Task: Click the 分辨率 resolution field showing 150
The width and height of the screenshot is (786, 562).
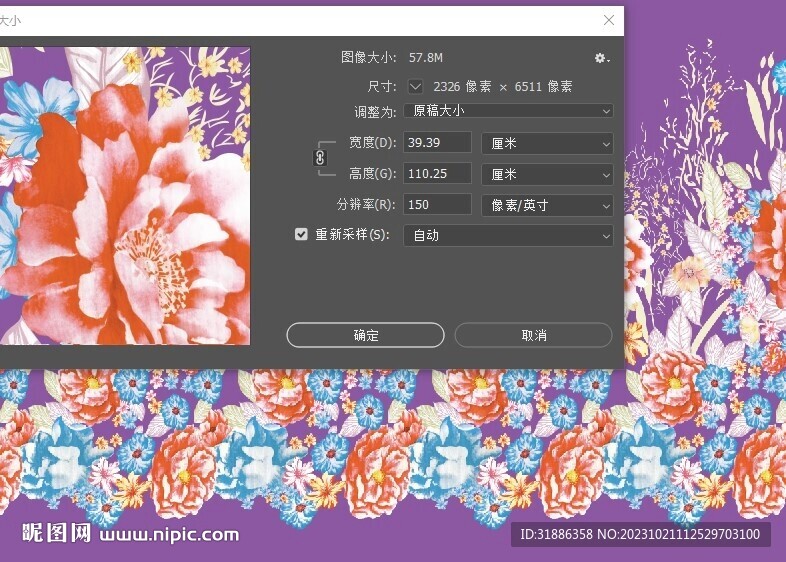Action: pos(437,205)
